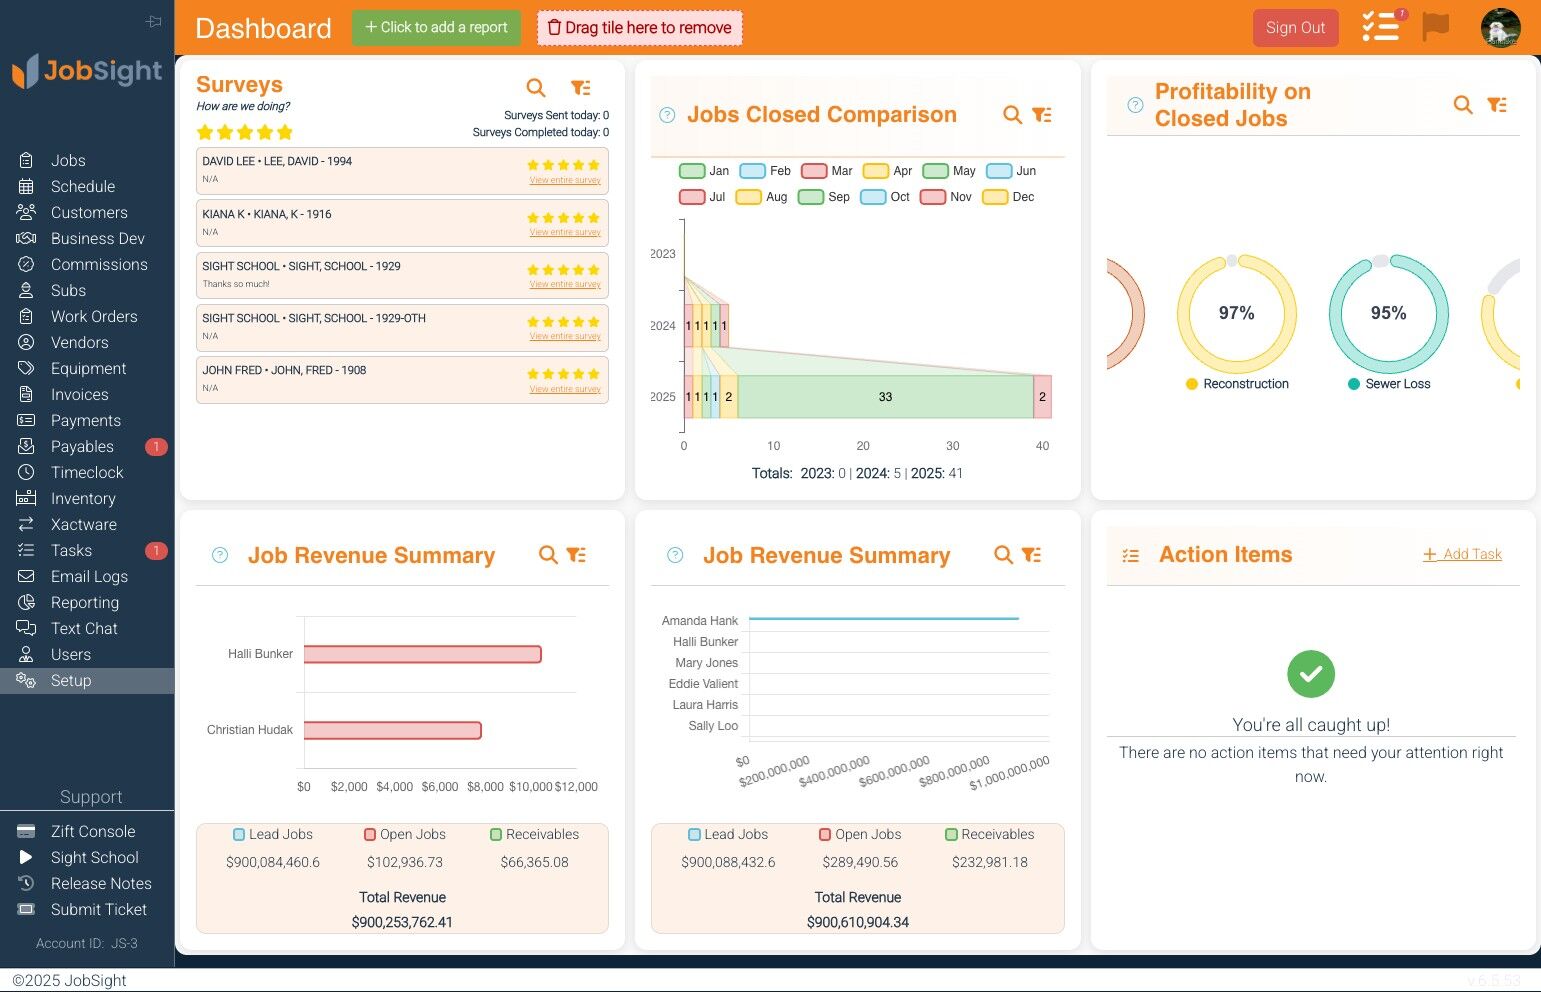Click the Timeclock clock icon
The height and width of the screenshot is (992, 1541).
[26, 472]
